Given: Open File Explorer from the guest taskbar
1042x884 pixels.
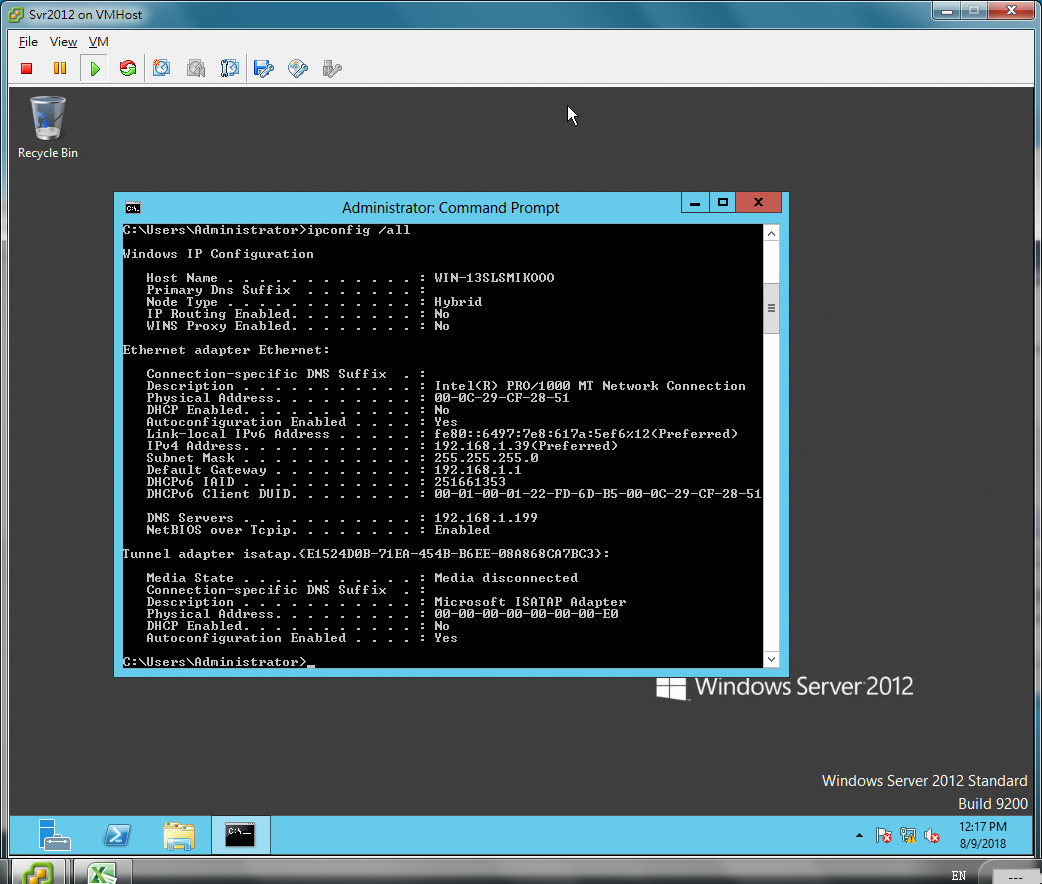Looking at the screenshot, I should point(179,835).
